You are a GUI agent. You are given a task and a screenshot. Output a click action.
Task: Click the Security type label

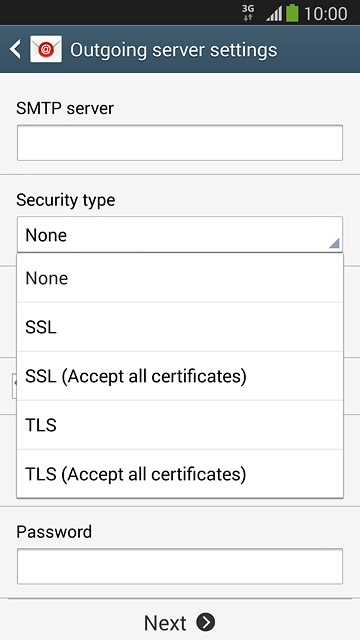coord(66,200)
